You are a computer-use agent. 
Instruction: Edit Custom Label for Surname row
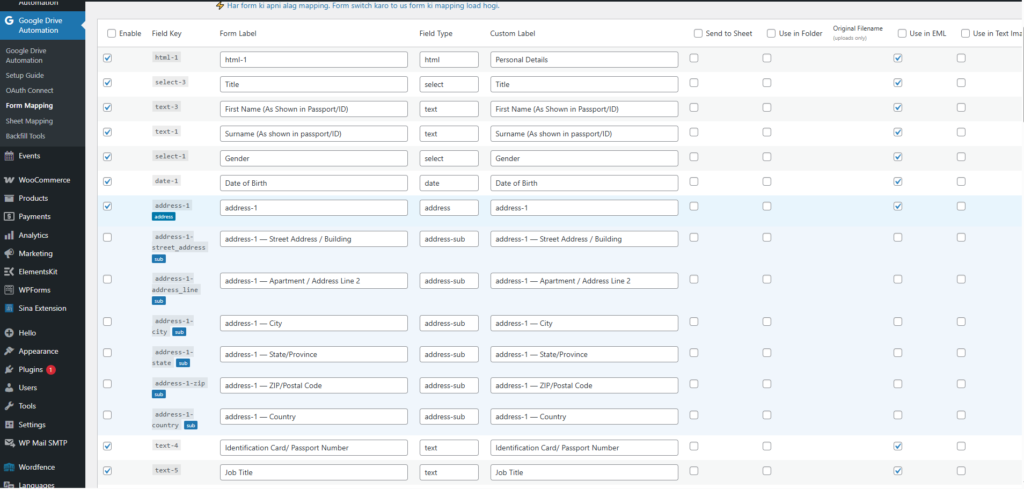coord(584,133)
